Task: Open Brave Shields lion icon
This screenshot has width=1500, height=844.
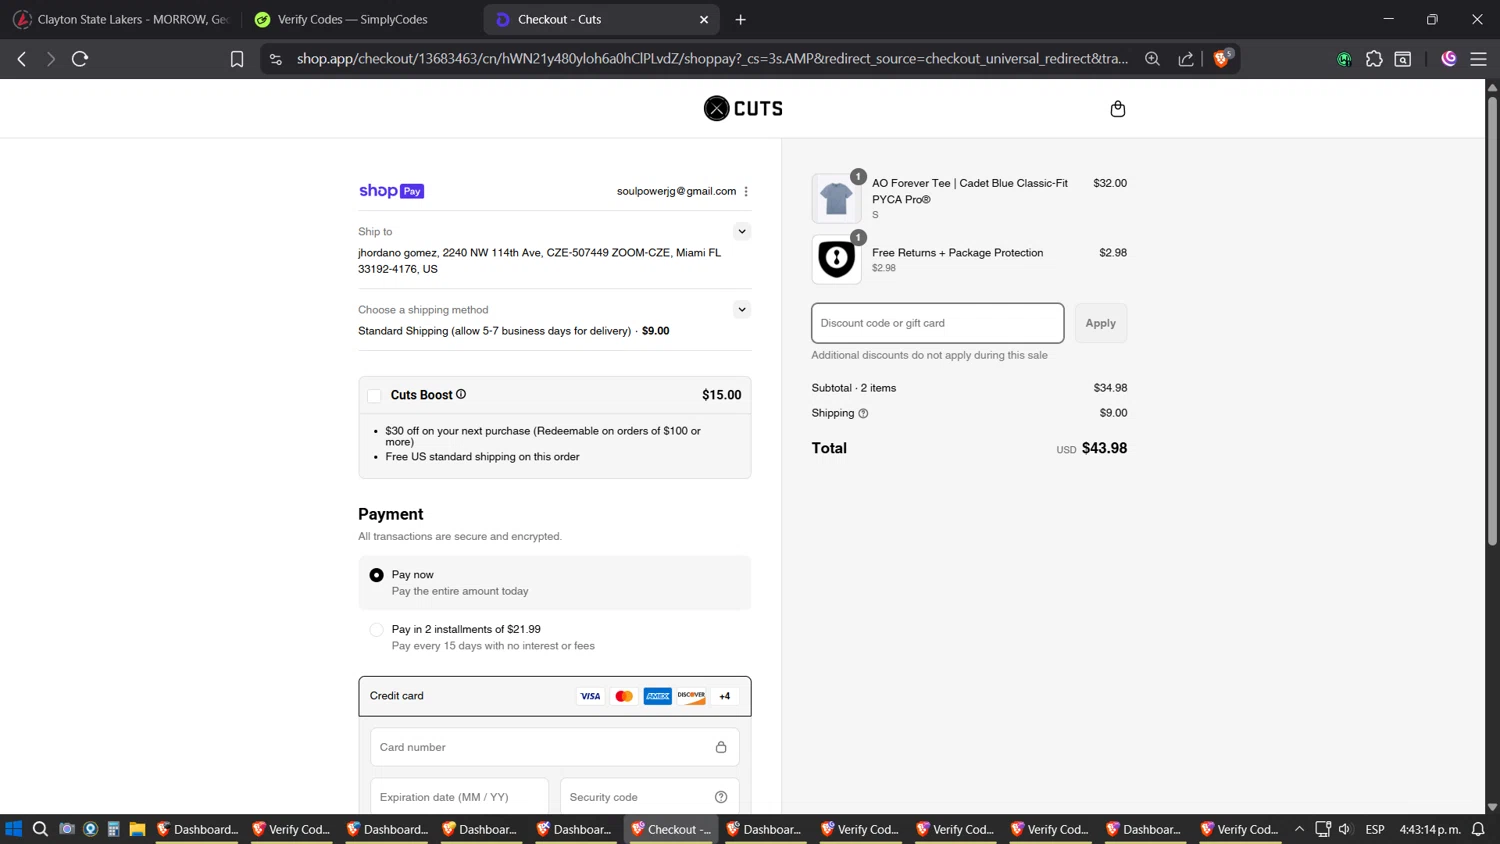Action: pyautogui.click(x=1221, y=58)
